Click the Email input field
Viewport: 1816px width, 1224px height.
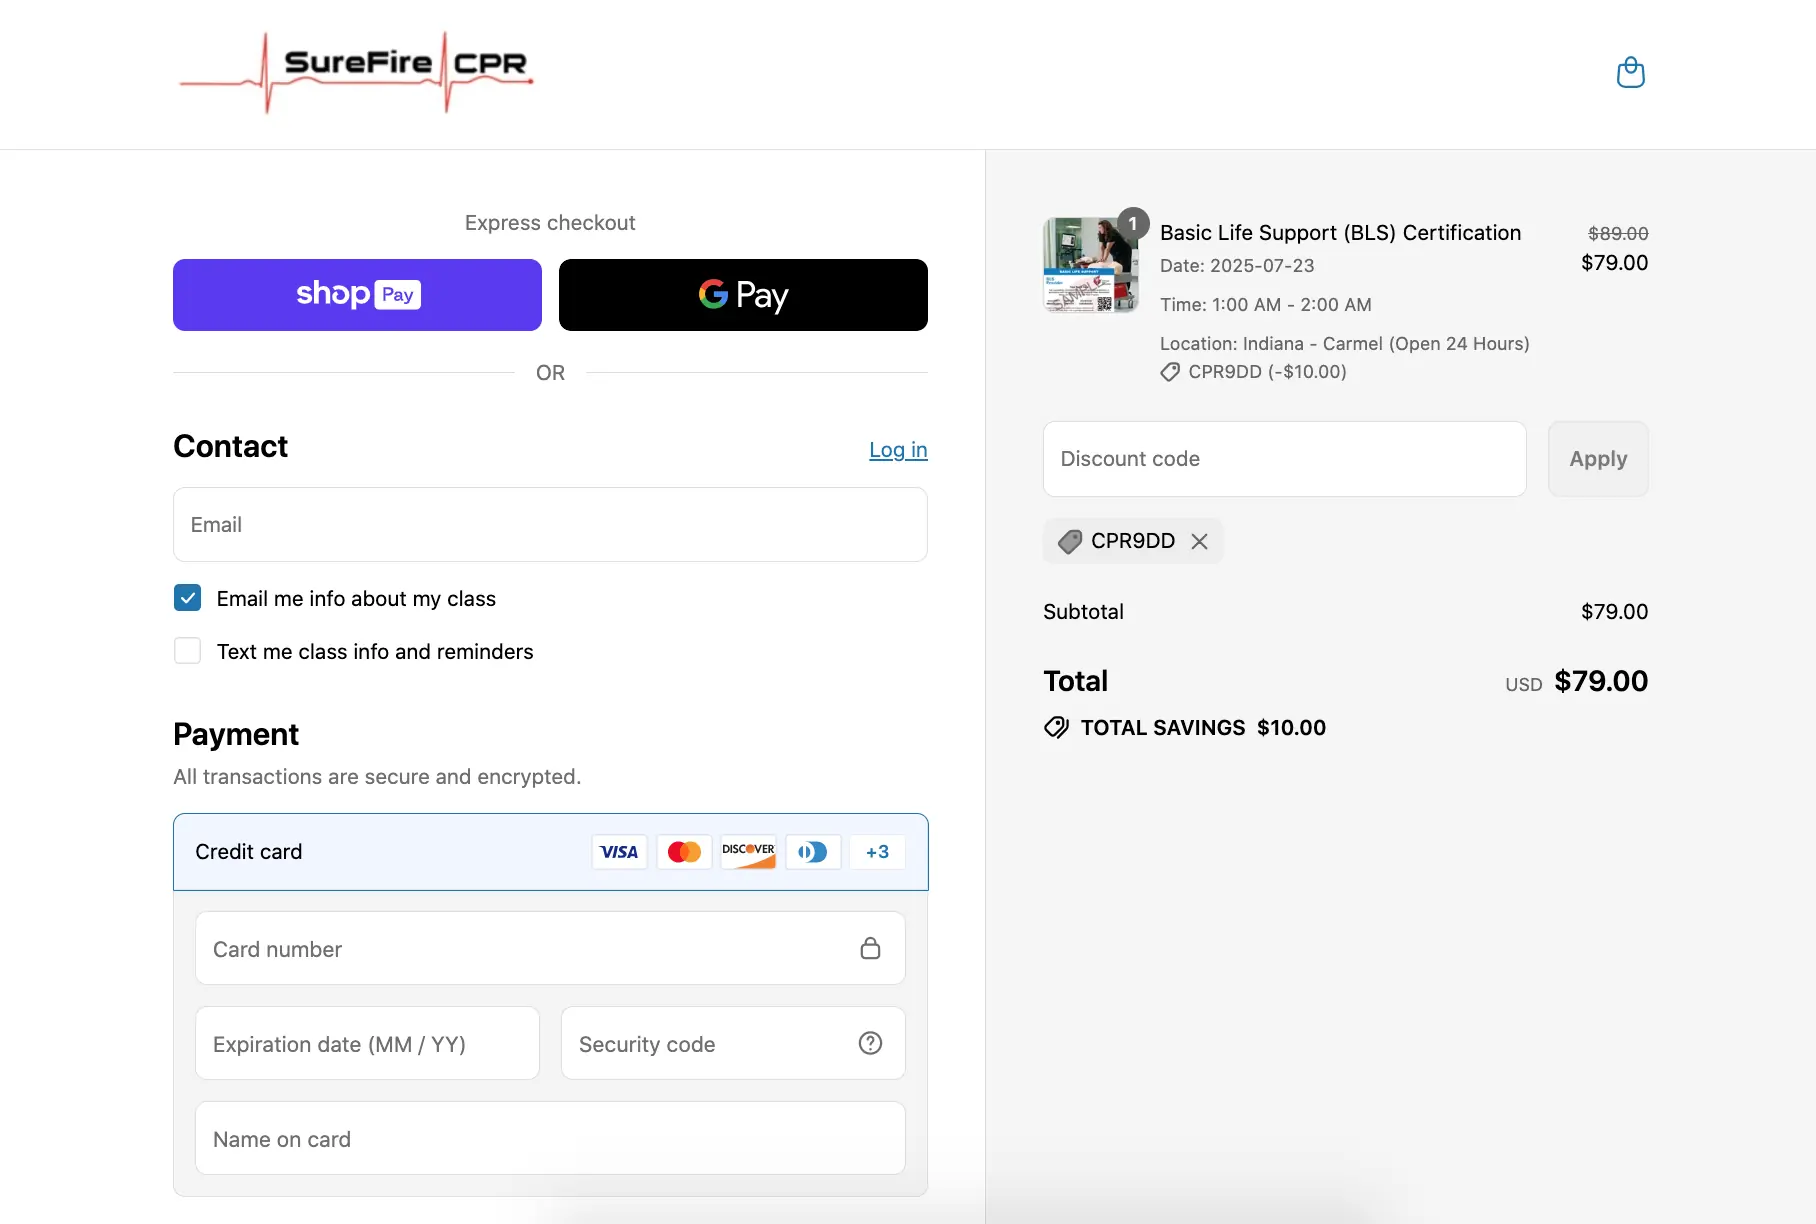(550, 525)
